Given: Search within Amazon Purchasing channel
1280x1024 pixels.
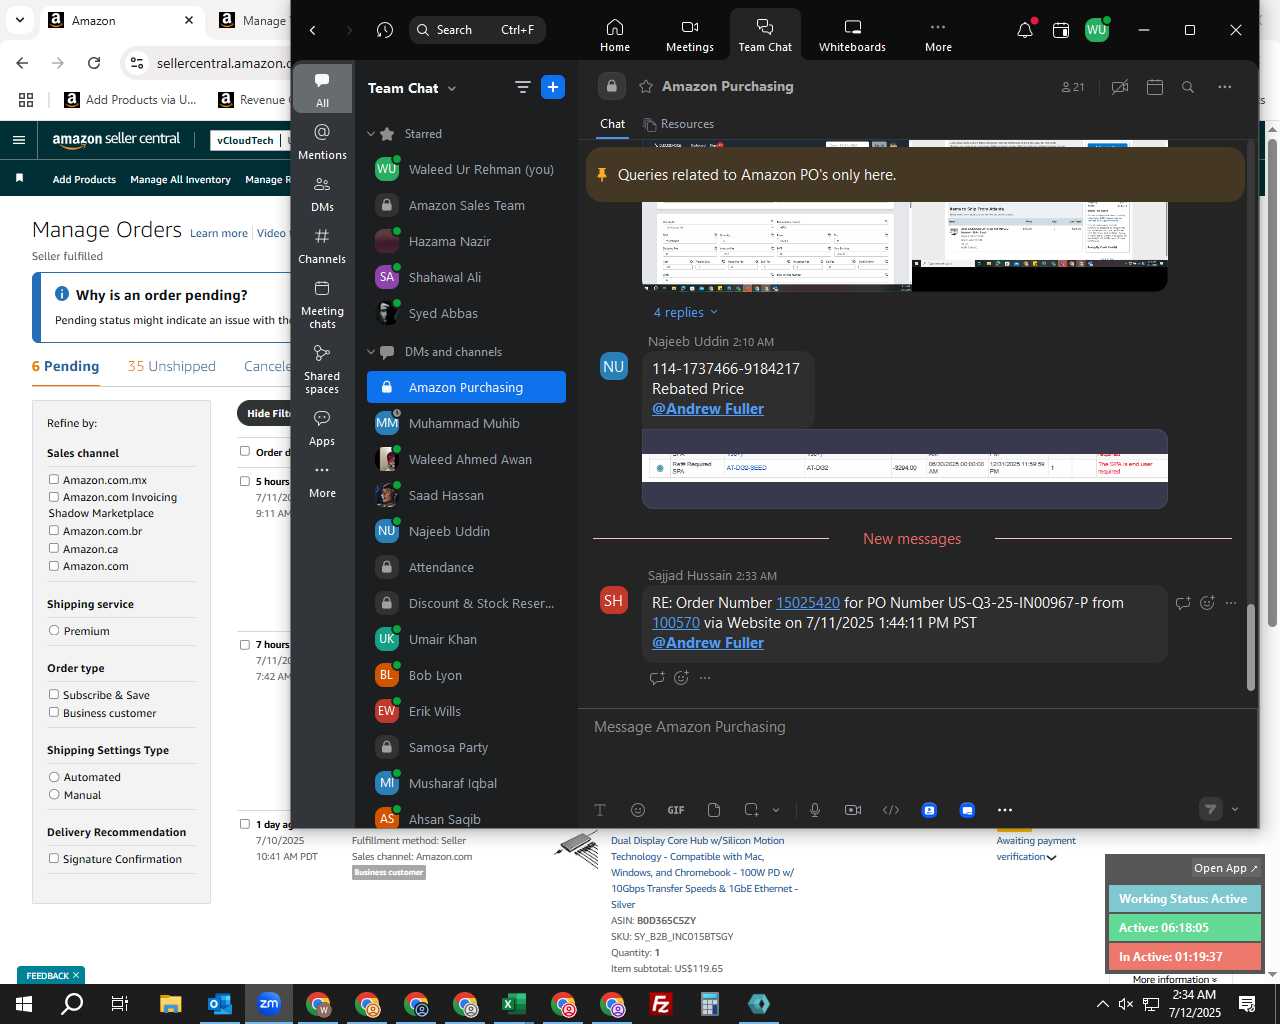Looking at the screenshot, I should coord(1188,87).
